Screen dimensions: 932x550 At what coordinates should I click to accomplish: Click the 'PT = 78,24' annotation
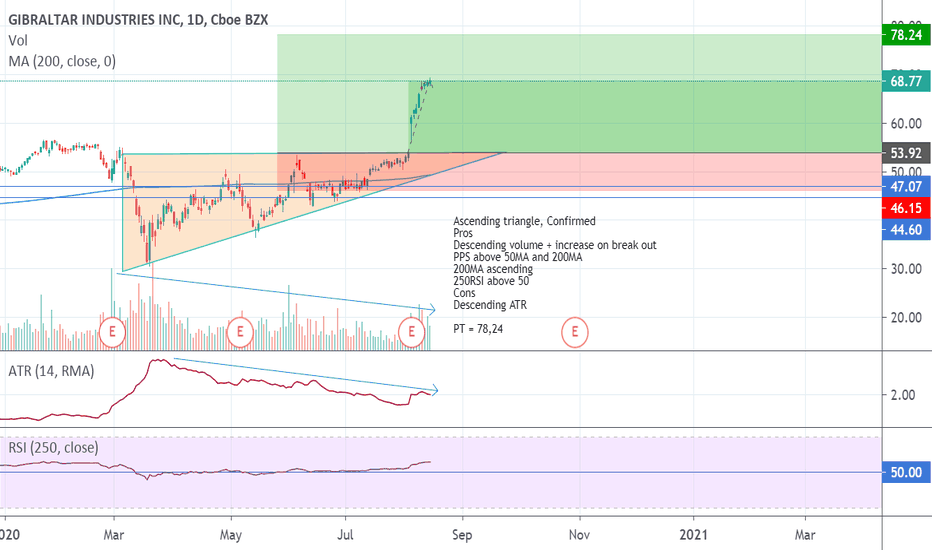tap(478, 329)
